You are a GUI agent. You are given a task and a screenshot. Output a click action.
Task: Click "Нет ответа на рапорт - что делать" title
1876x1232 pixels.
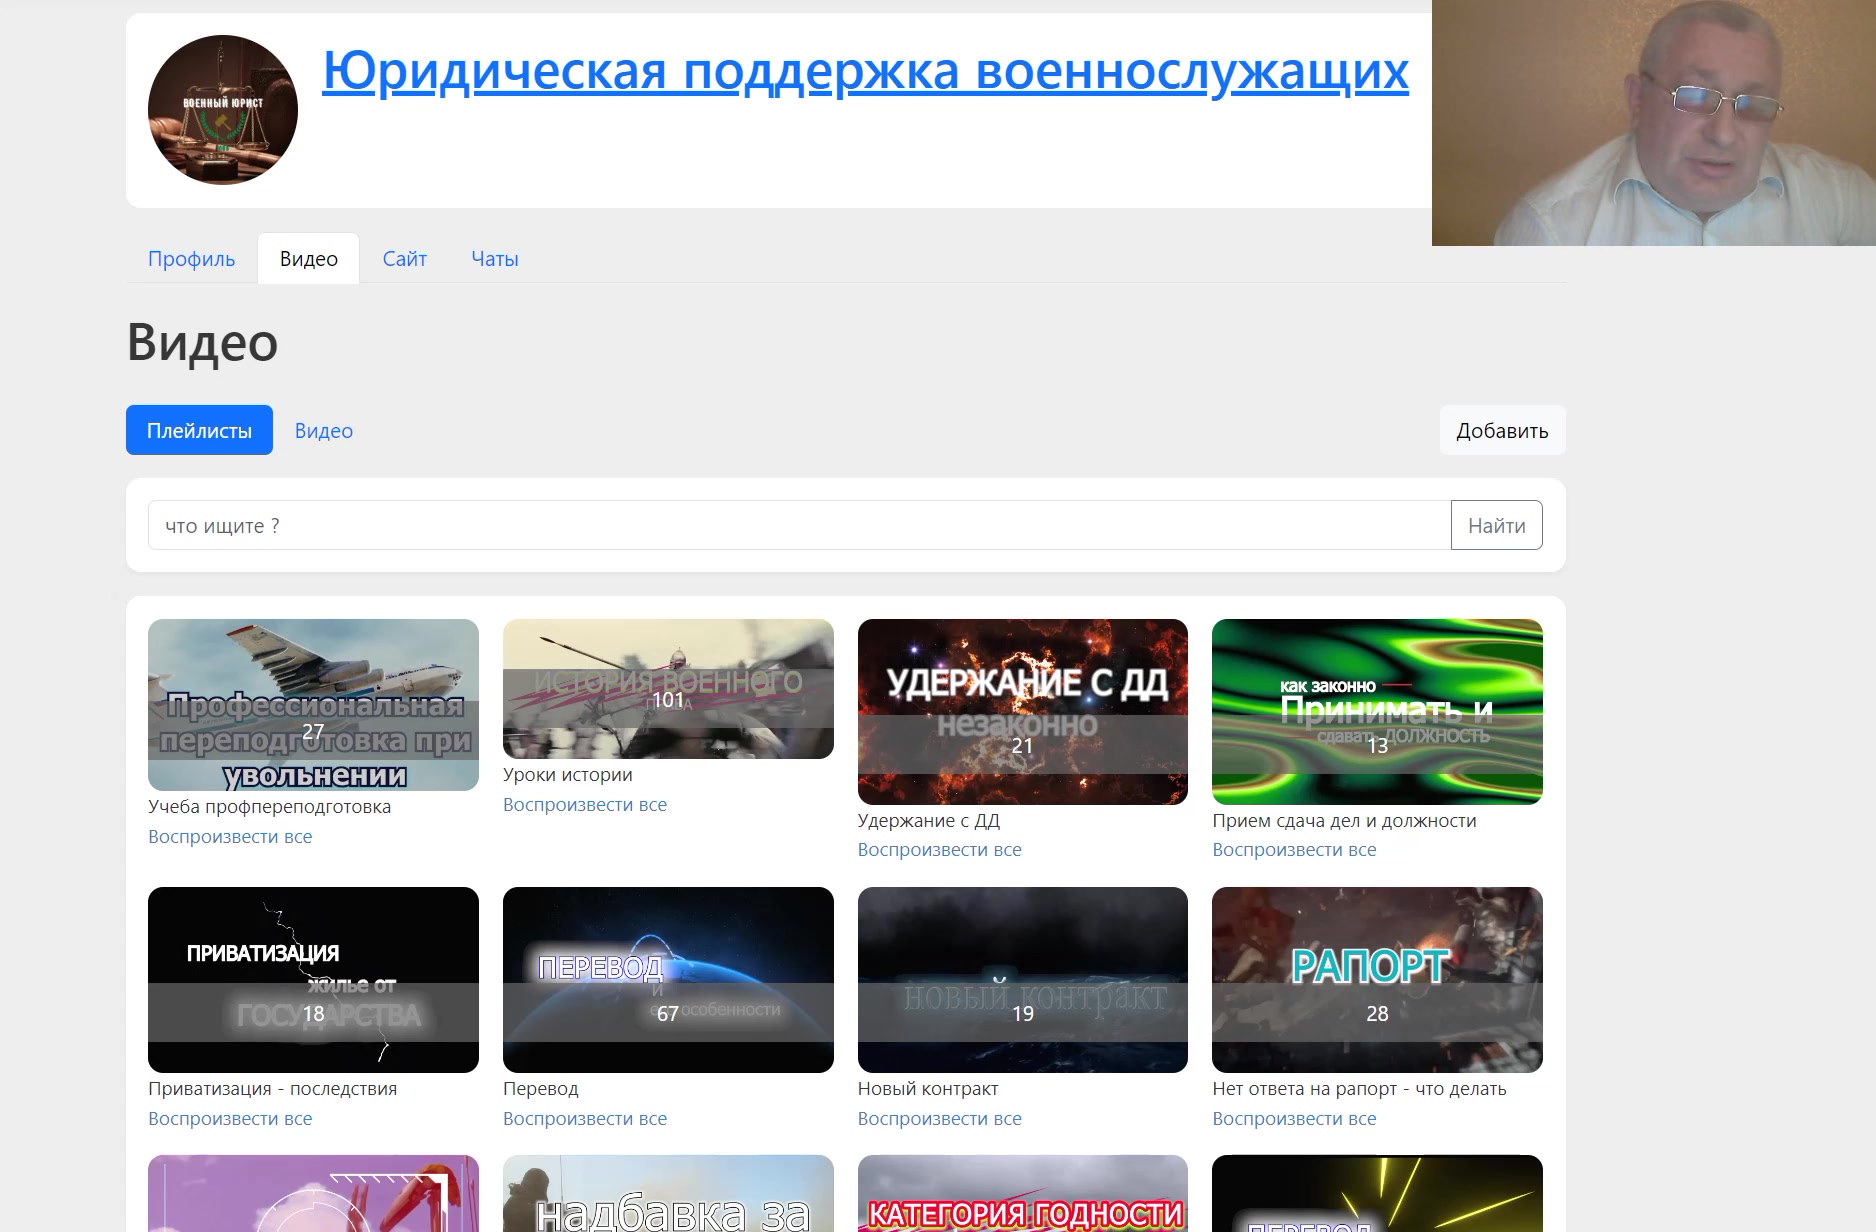click(x=1359, y=1089)
